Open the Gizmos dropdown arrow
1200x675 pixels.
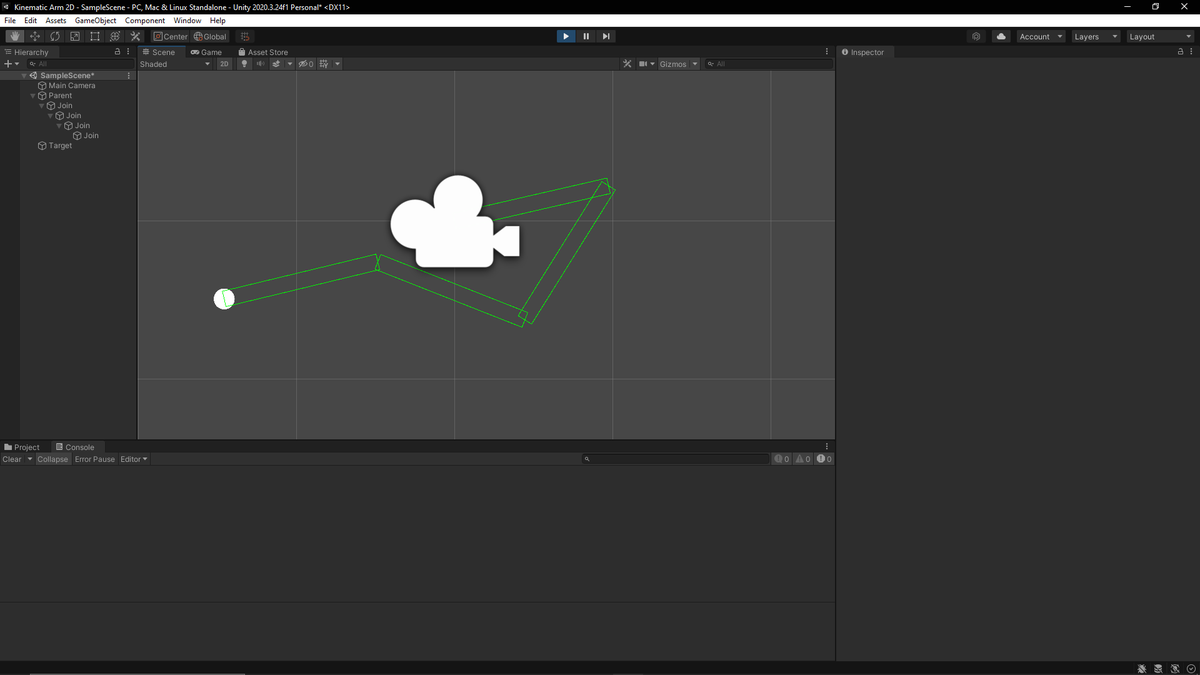point(695,64)
